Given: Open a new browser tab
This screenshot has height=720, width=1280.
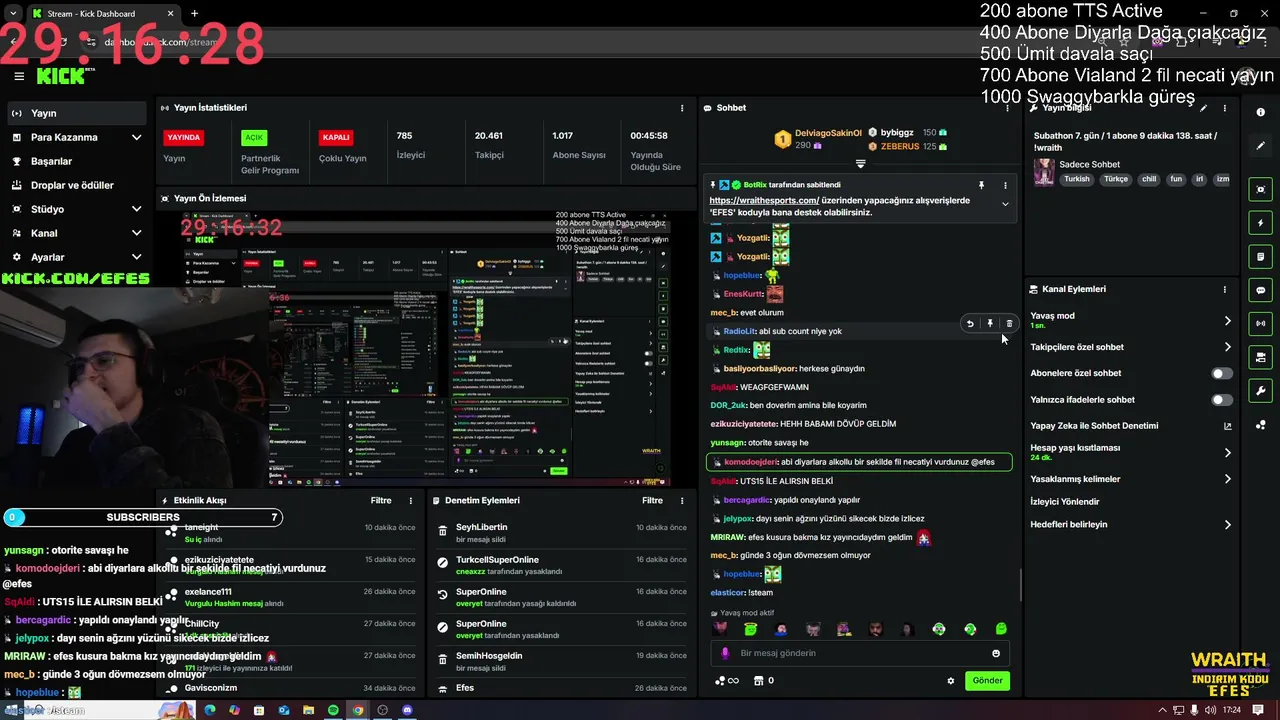Looking at the screenshot, I should 194,14.
